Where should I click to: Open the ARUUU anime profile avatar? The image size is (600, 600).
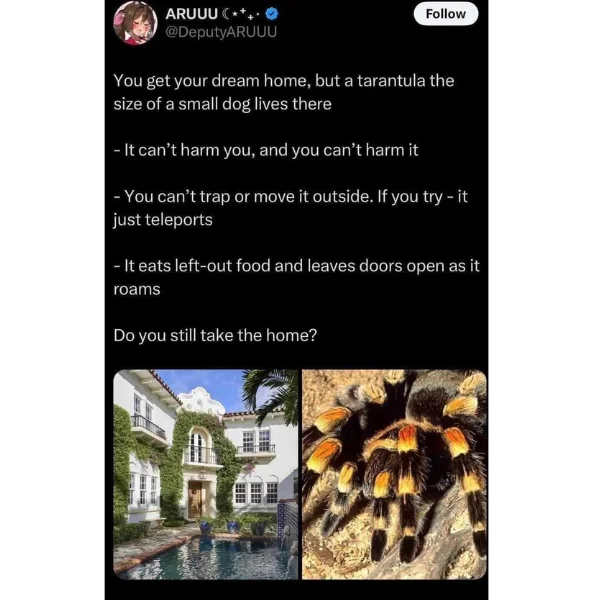tap(135, 23)
